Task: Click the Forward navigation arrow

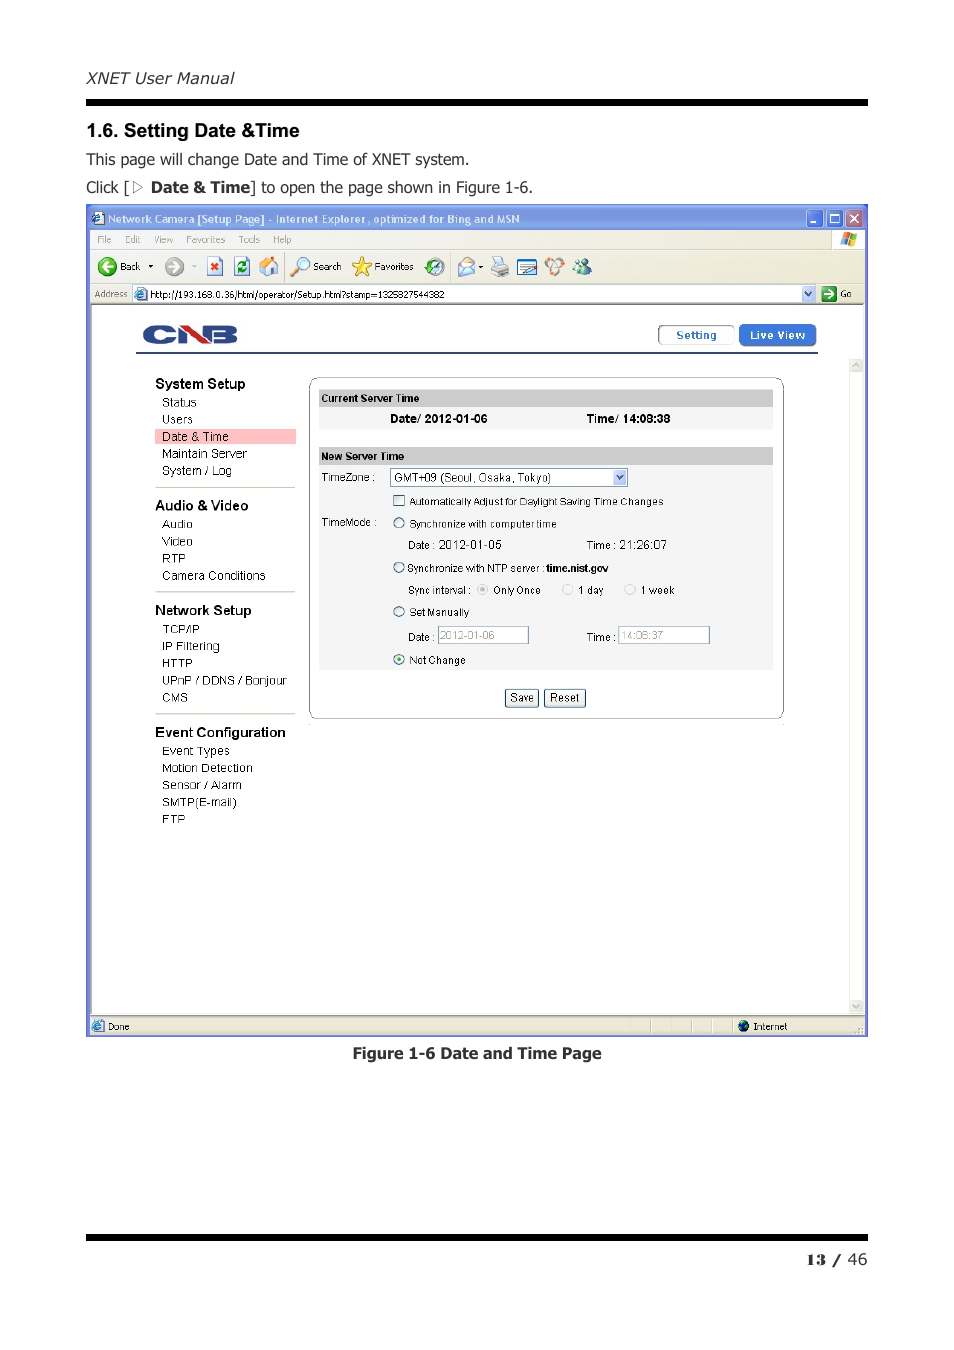Action: coord(174,266)
